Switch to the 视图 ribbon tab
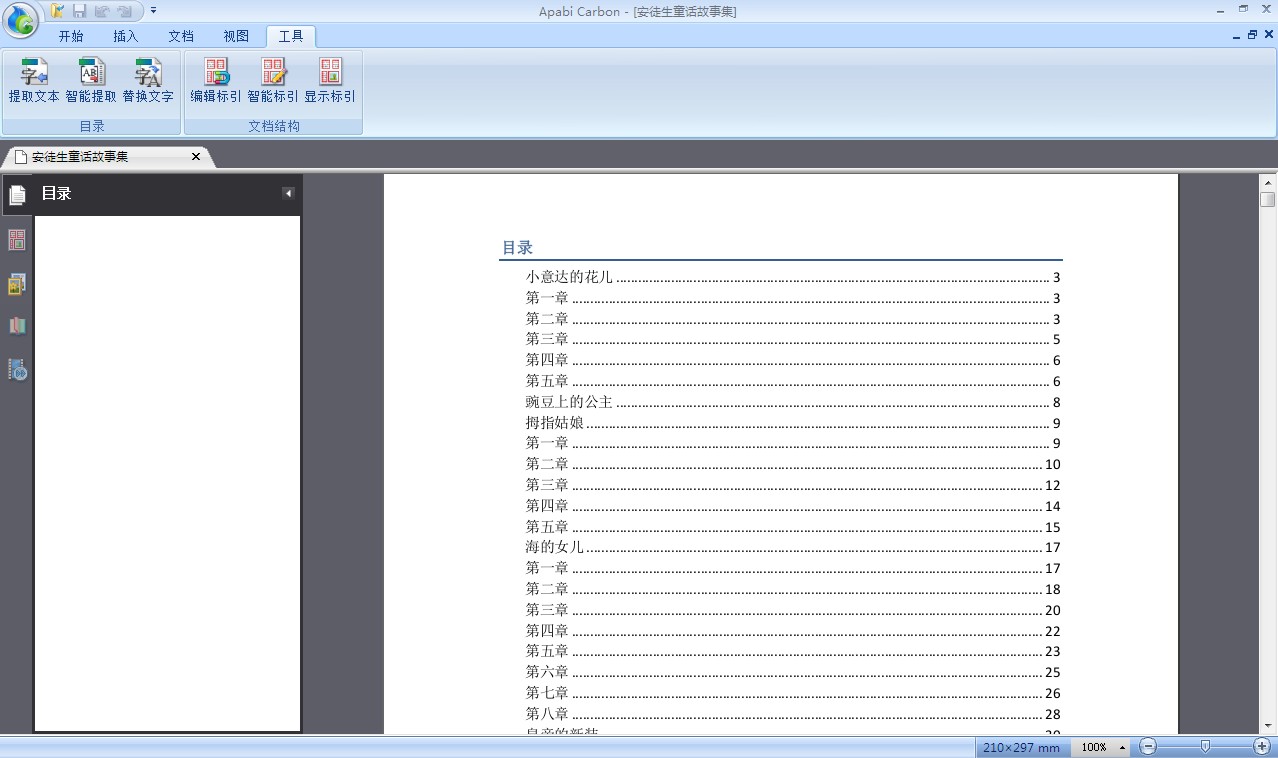 pyautogui.click(x=236, y=36)
